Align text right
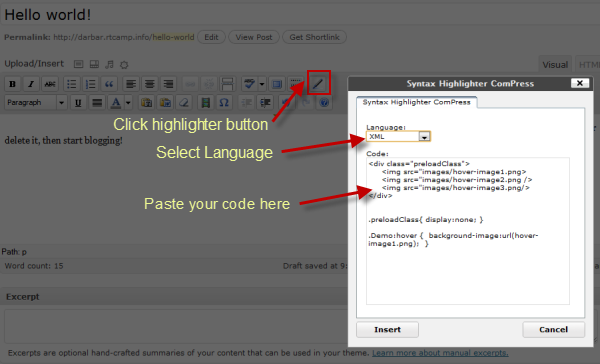600x364 pixels. click(x=168, y=84)
